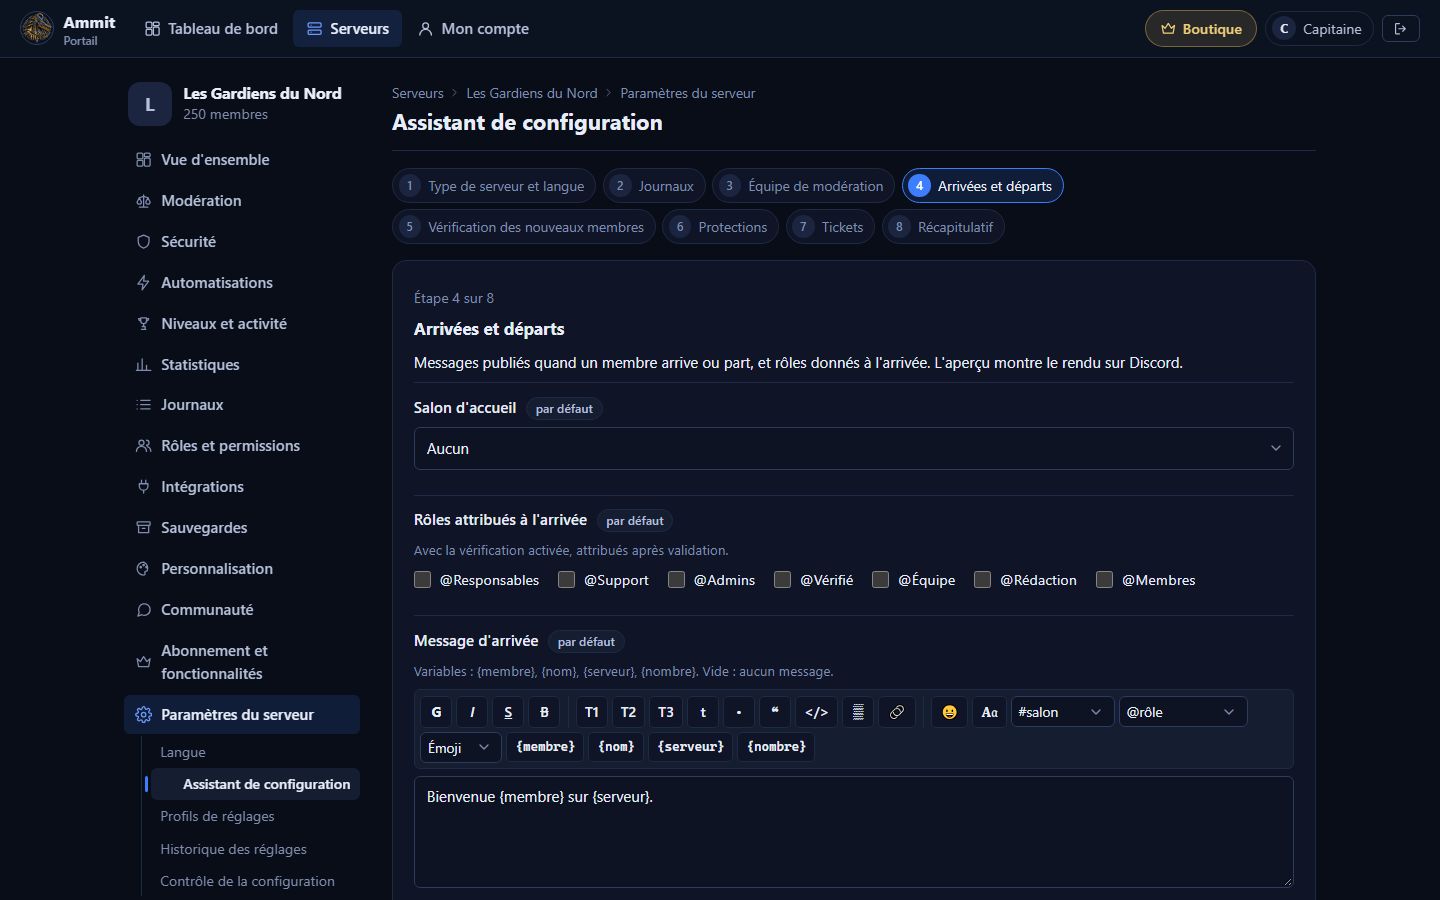Check the @Responsables role

tap(422, 580)
